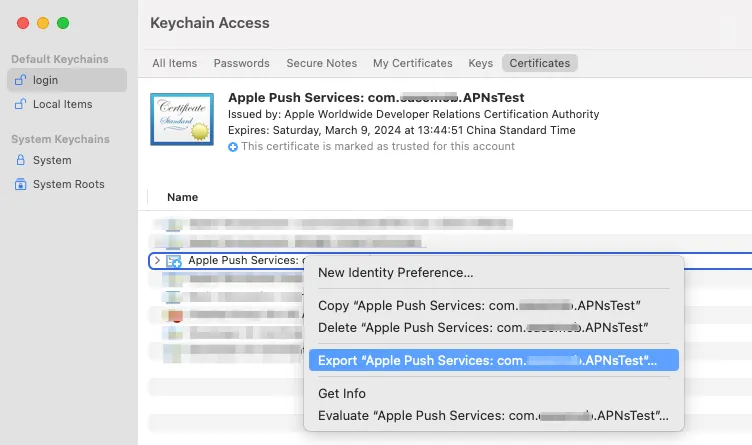This screenshot has height=445, width=752.
Task: Click the "Expires: Saturday, March 9, 2024" text
Action: point(401,130)
